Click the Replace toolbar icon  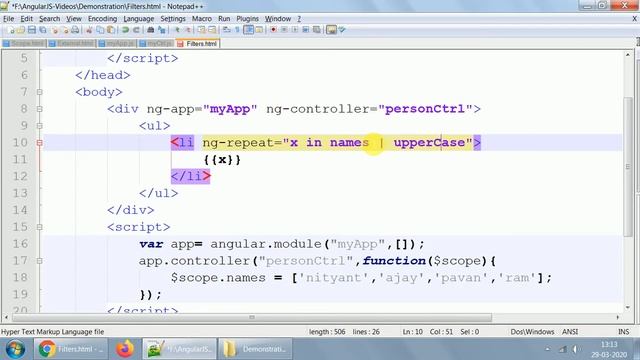click(162, 30)
